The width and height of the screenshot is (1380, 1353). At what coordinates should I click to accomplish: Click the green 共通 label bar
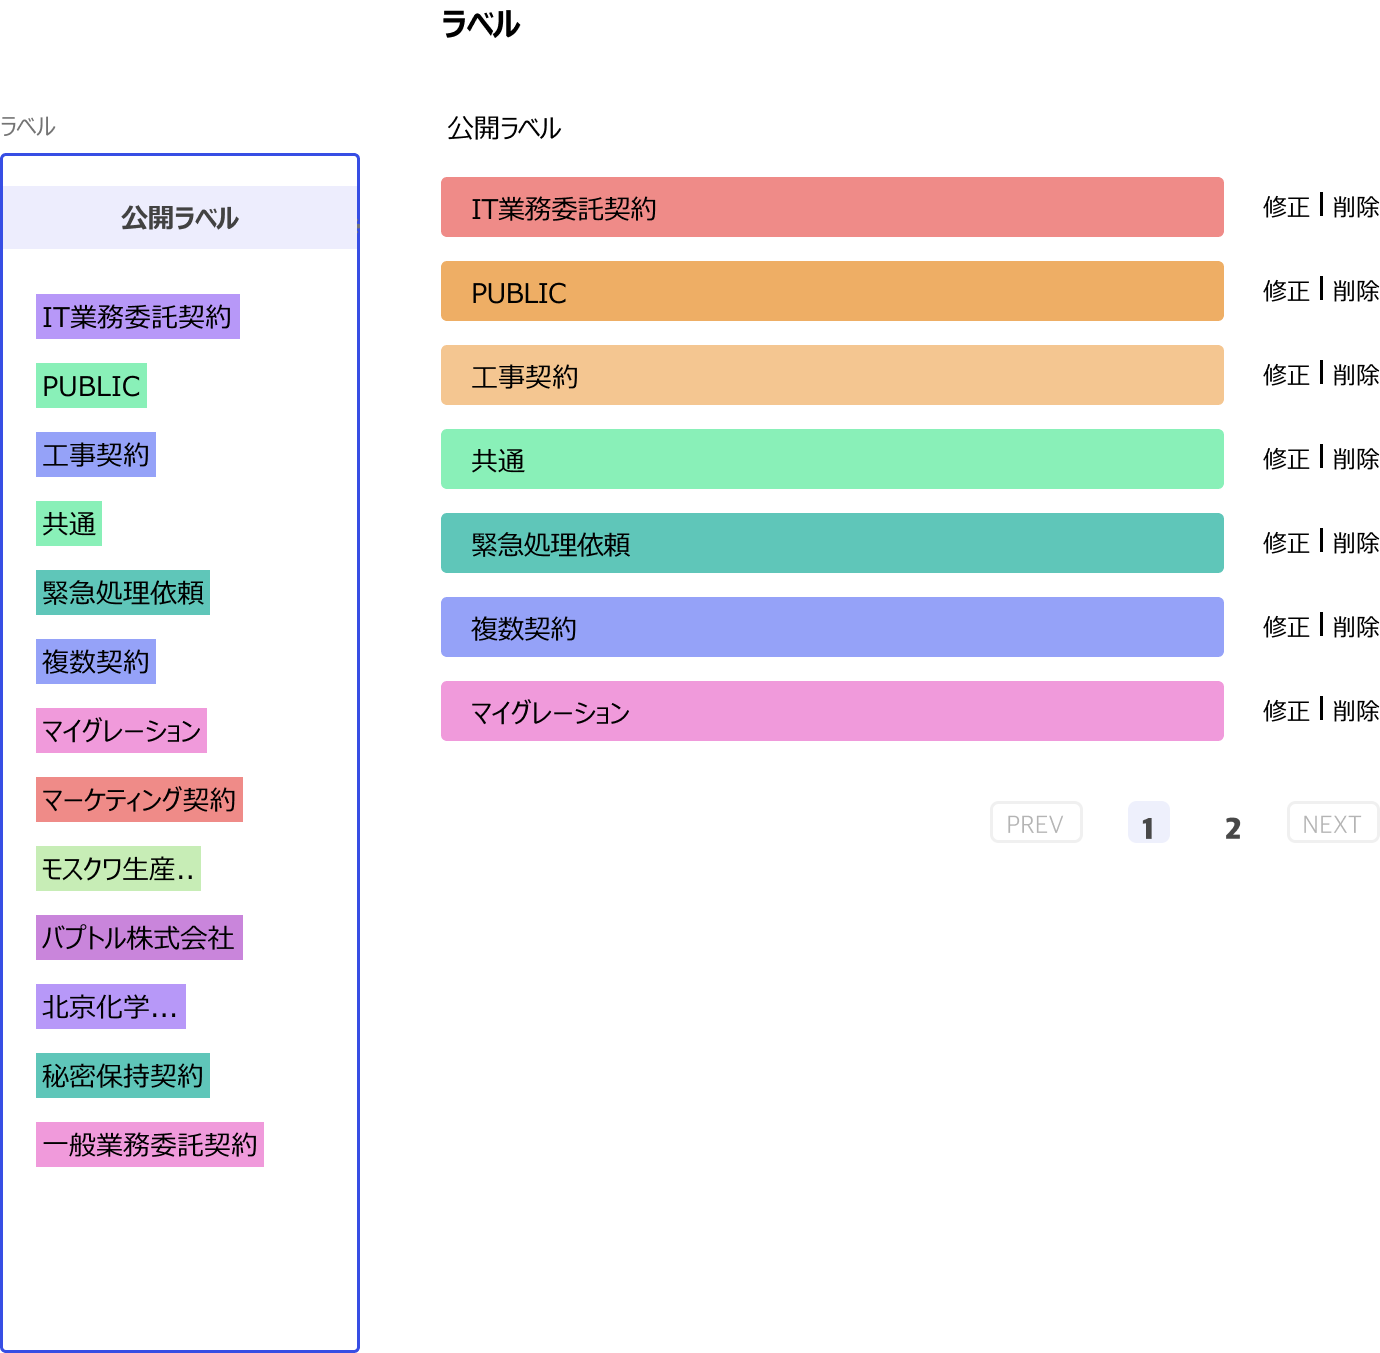[832, 460]
